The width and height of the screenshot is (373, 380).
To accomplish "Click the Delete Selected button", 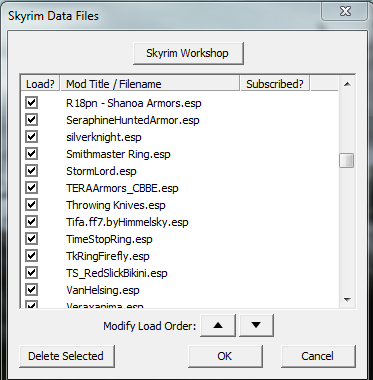I will click(67, 356).
